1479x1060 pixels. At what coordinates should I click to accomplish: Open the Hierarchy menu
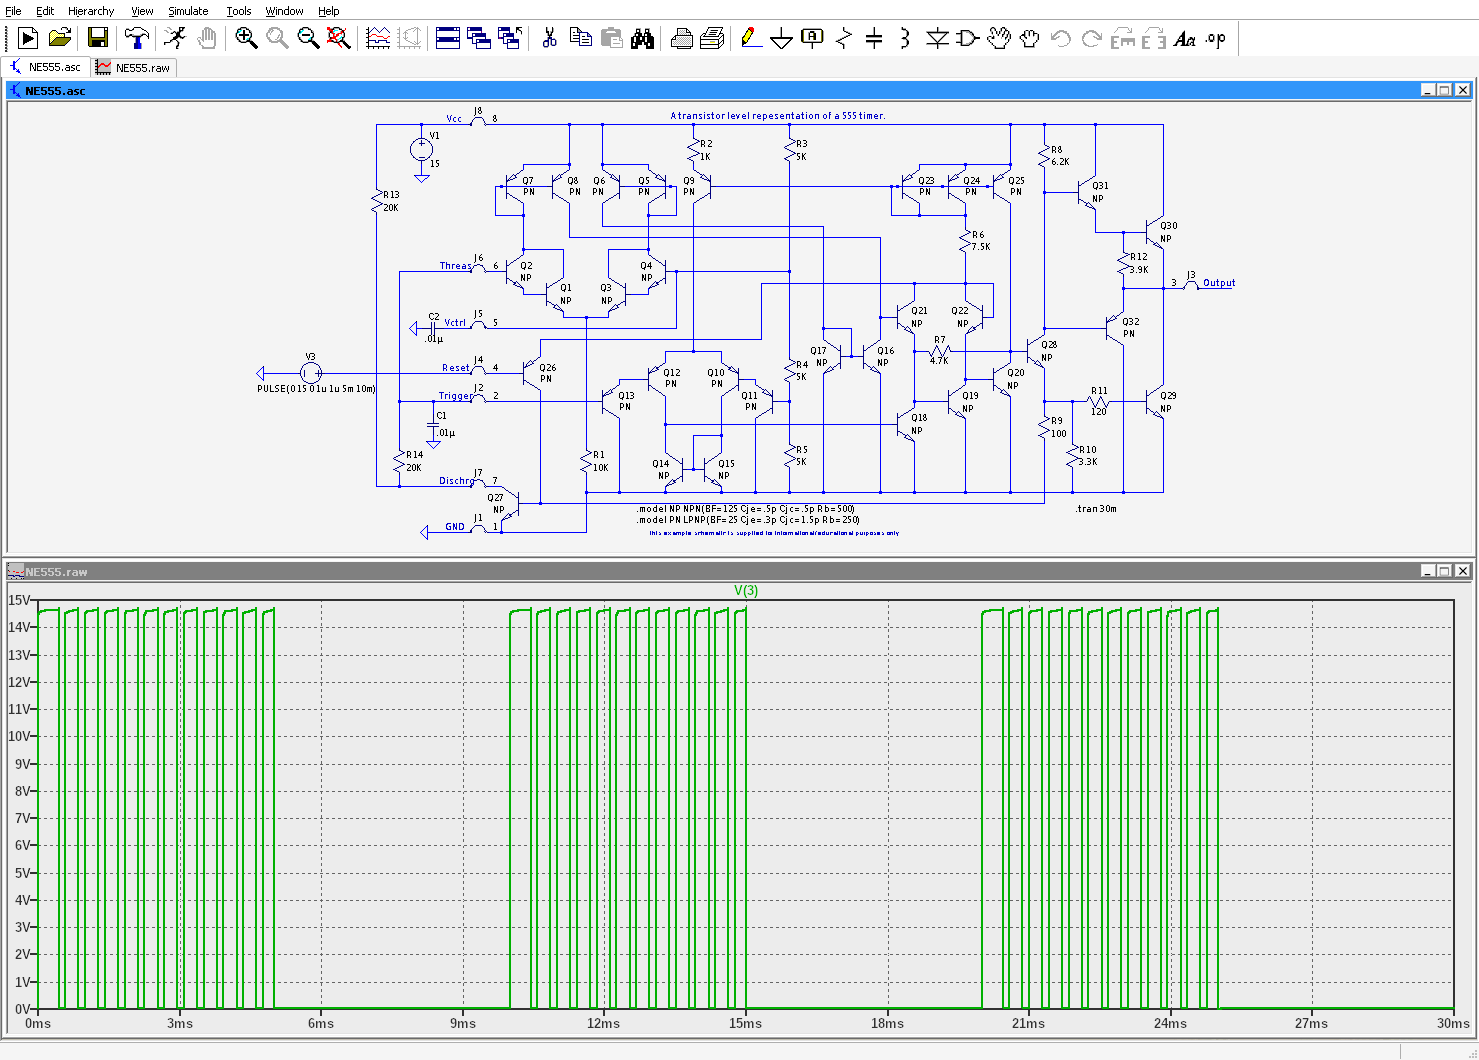coord(91,11)
